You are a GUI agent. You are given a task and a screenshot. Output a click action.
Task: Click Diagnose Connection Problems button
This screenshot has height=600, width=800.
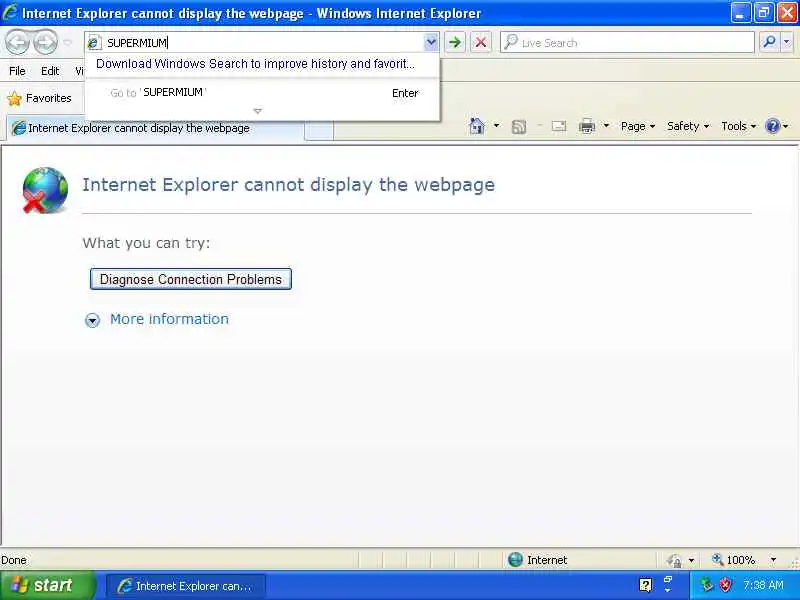pyautogui.click(x=191, y=279)
